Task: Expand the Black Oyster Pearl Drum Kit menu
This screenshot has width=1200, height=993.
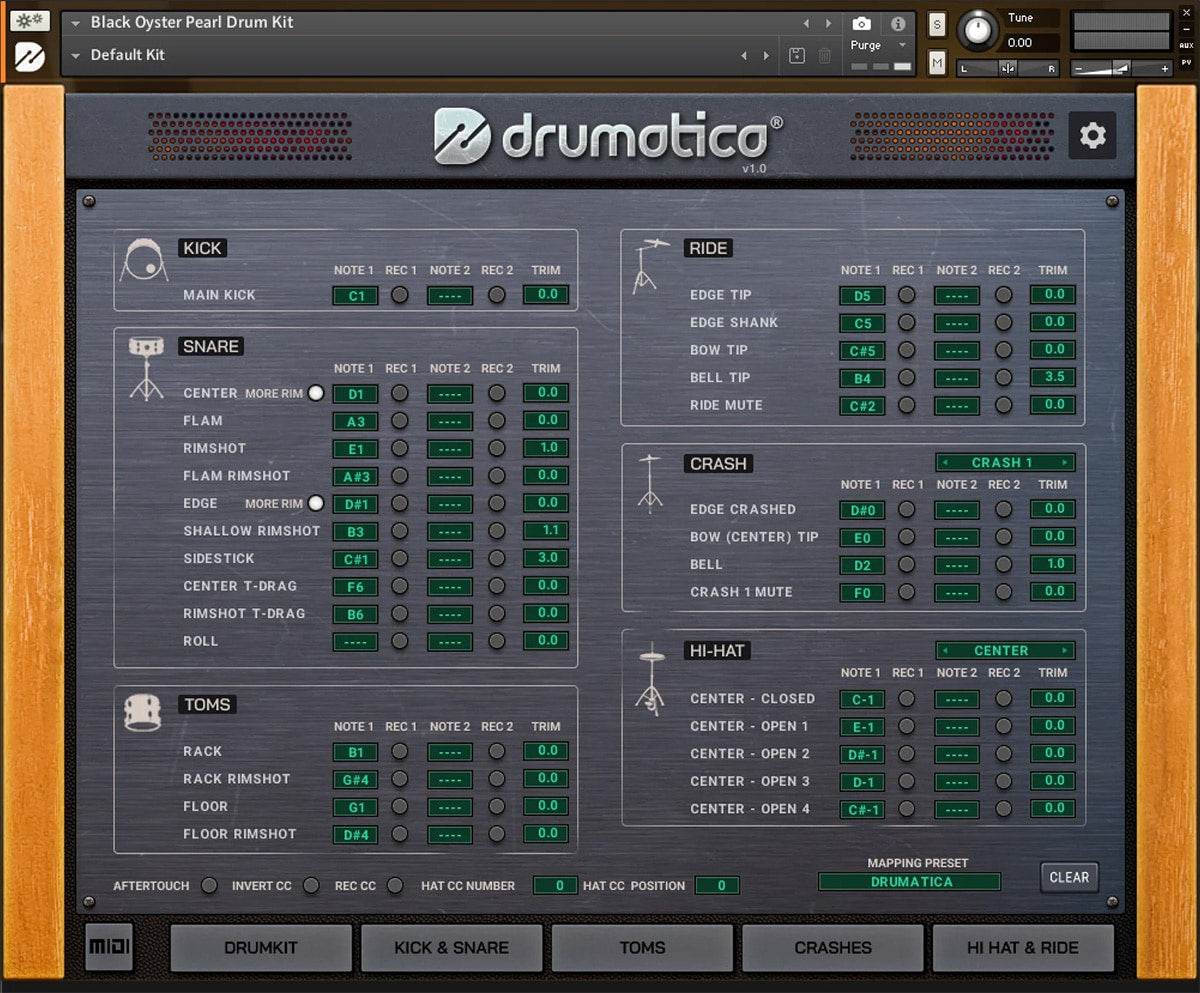Action: (74, 23)
